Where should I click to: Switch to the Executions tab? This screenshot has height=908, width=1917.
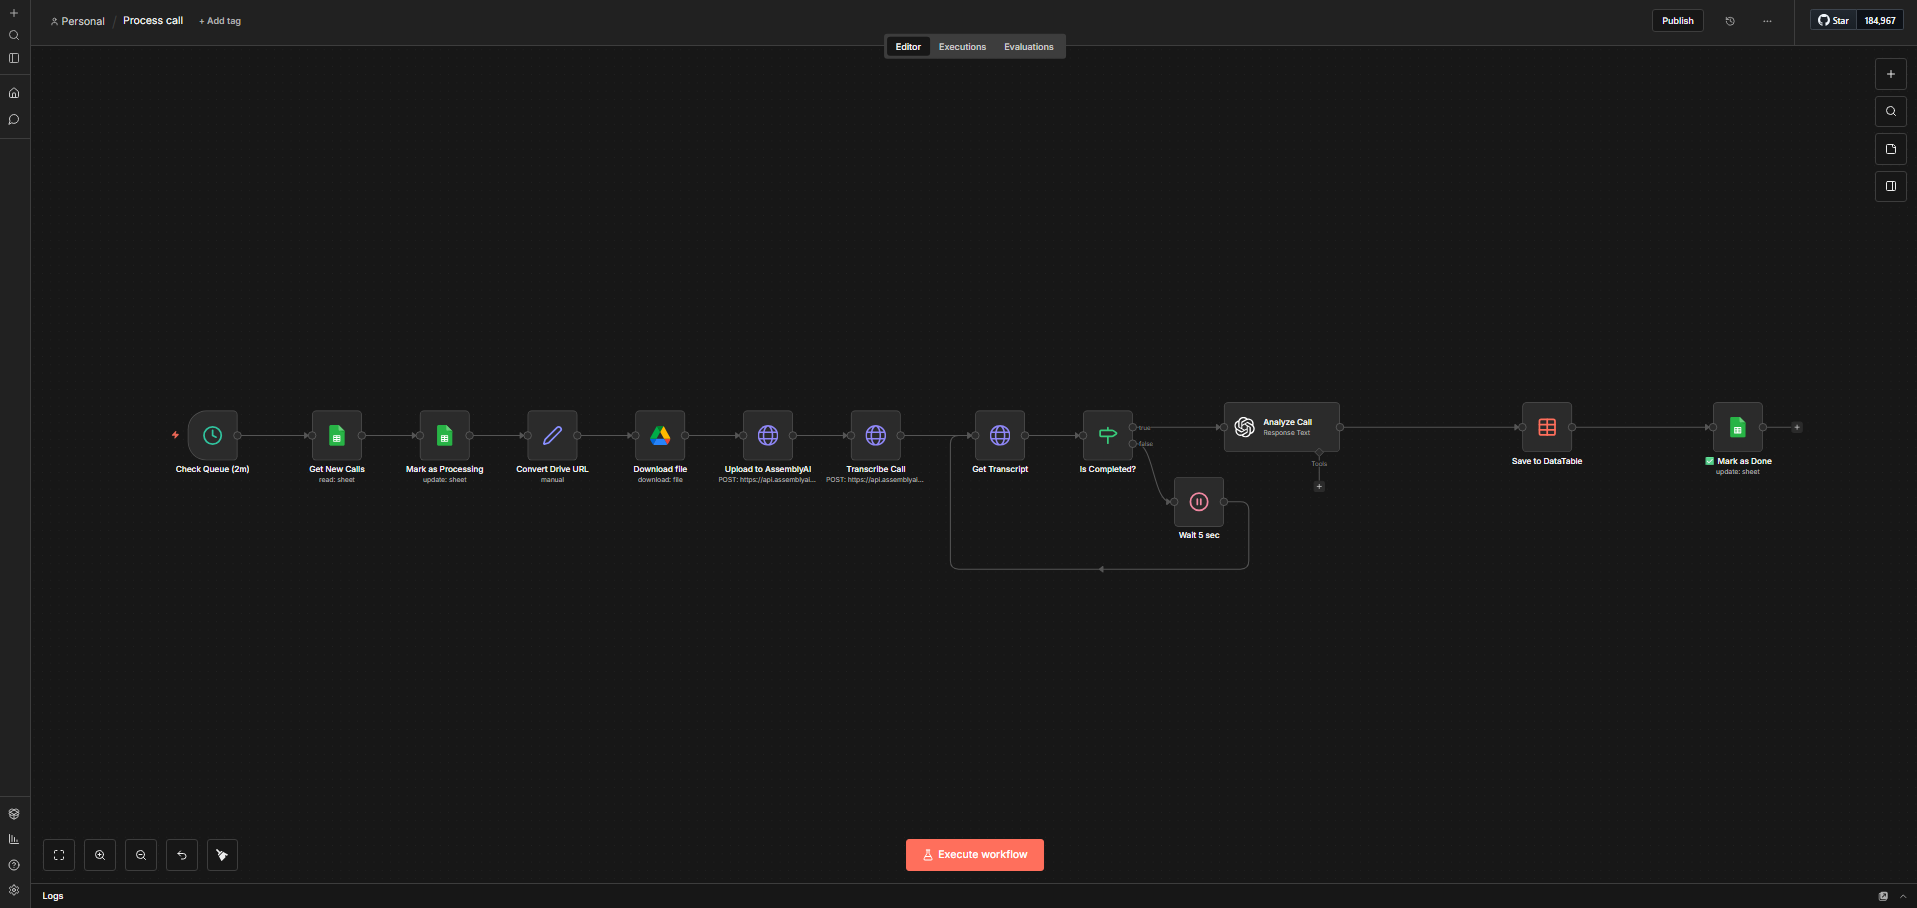[962, 47]
